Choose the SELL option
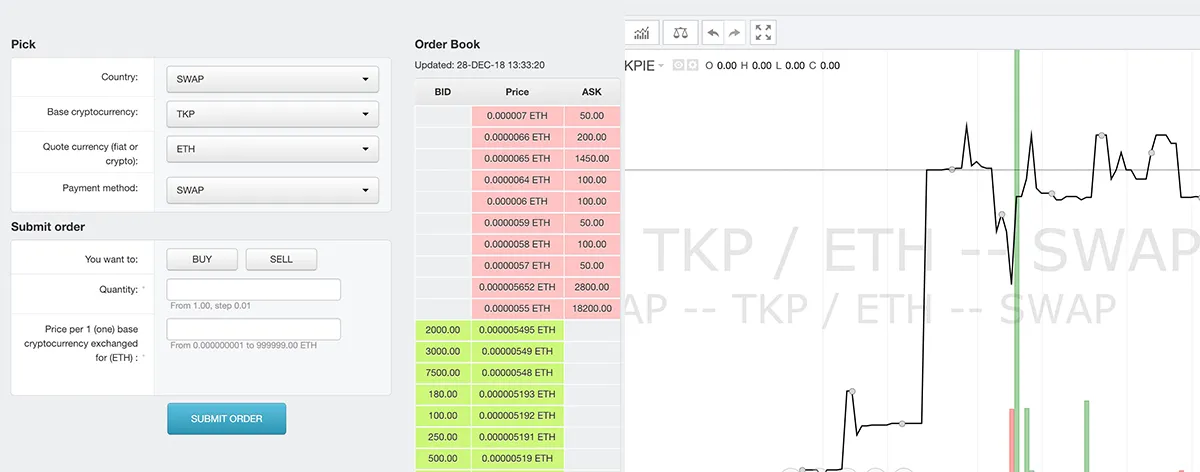Screen dimensions: 1200x472 click(x=281, y=259)
